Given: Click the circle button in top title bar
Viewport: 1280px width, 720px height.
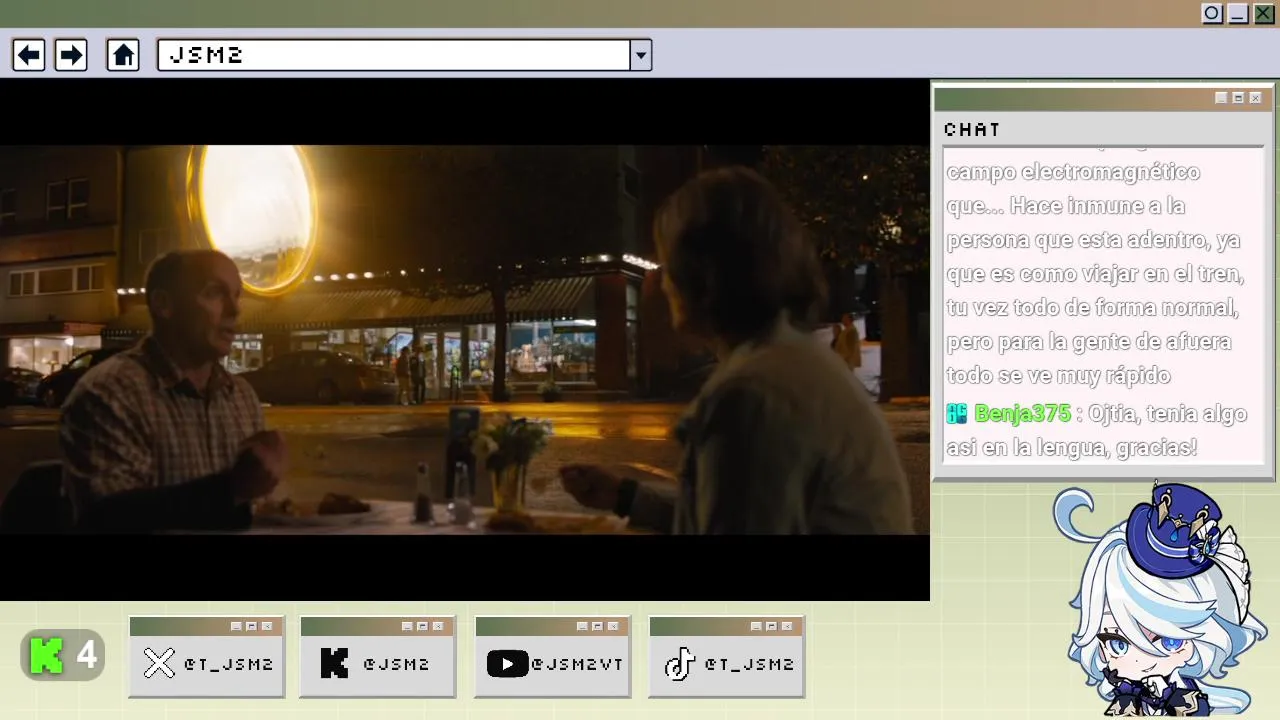Looking at the screenshot, I should pyautogui.click(x=1212, y=13).
